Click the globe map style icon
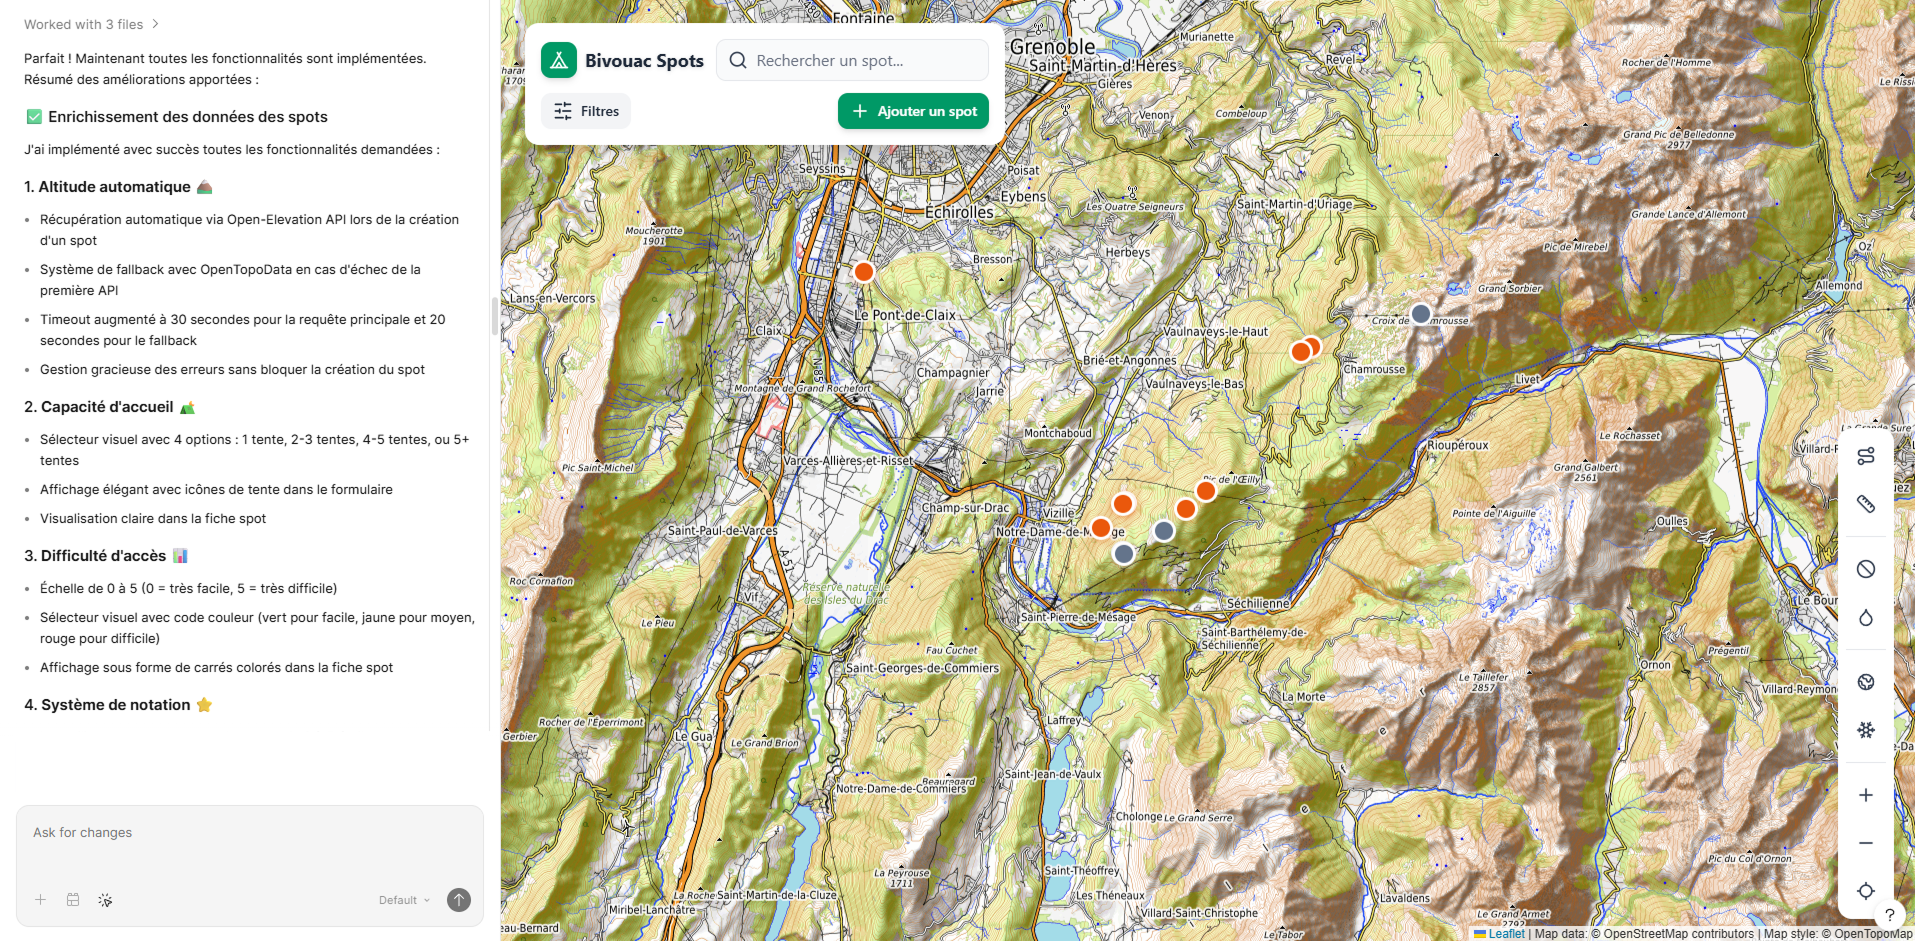This screenshot has width=1915, height=941. (x=1865, y=682)
